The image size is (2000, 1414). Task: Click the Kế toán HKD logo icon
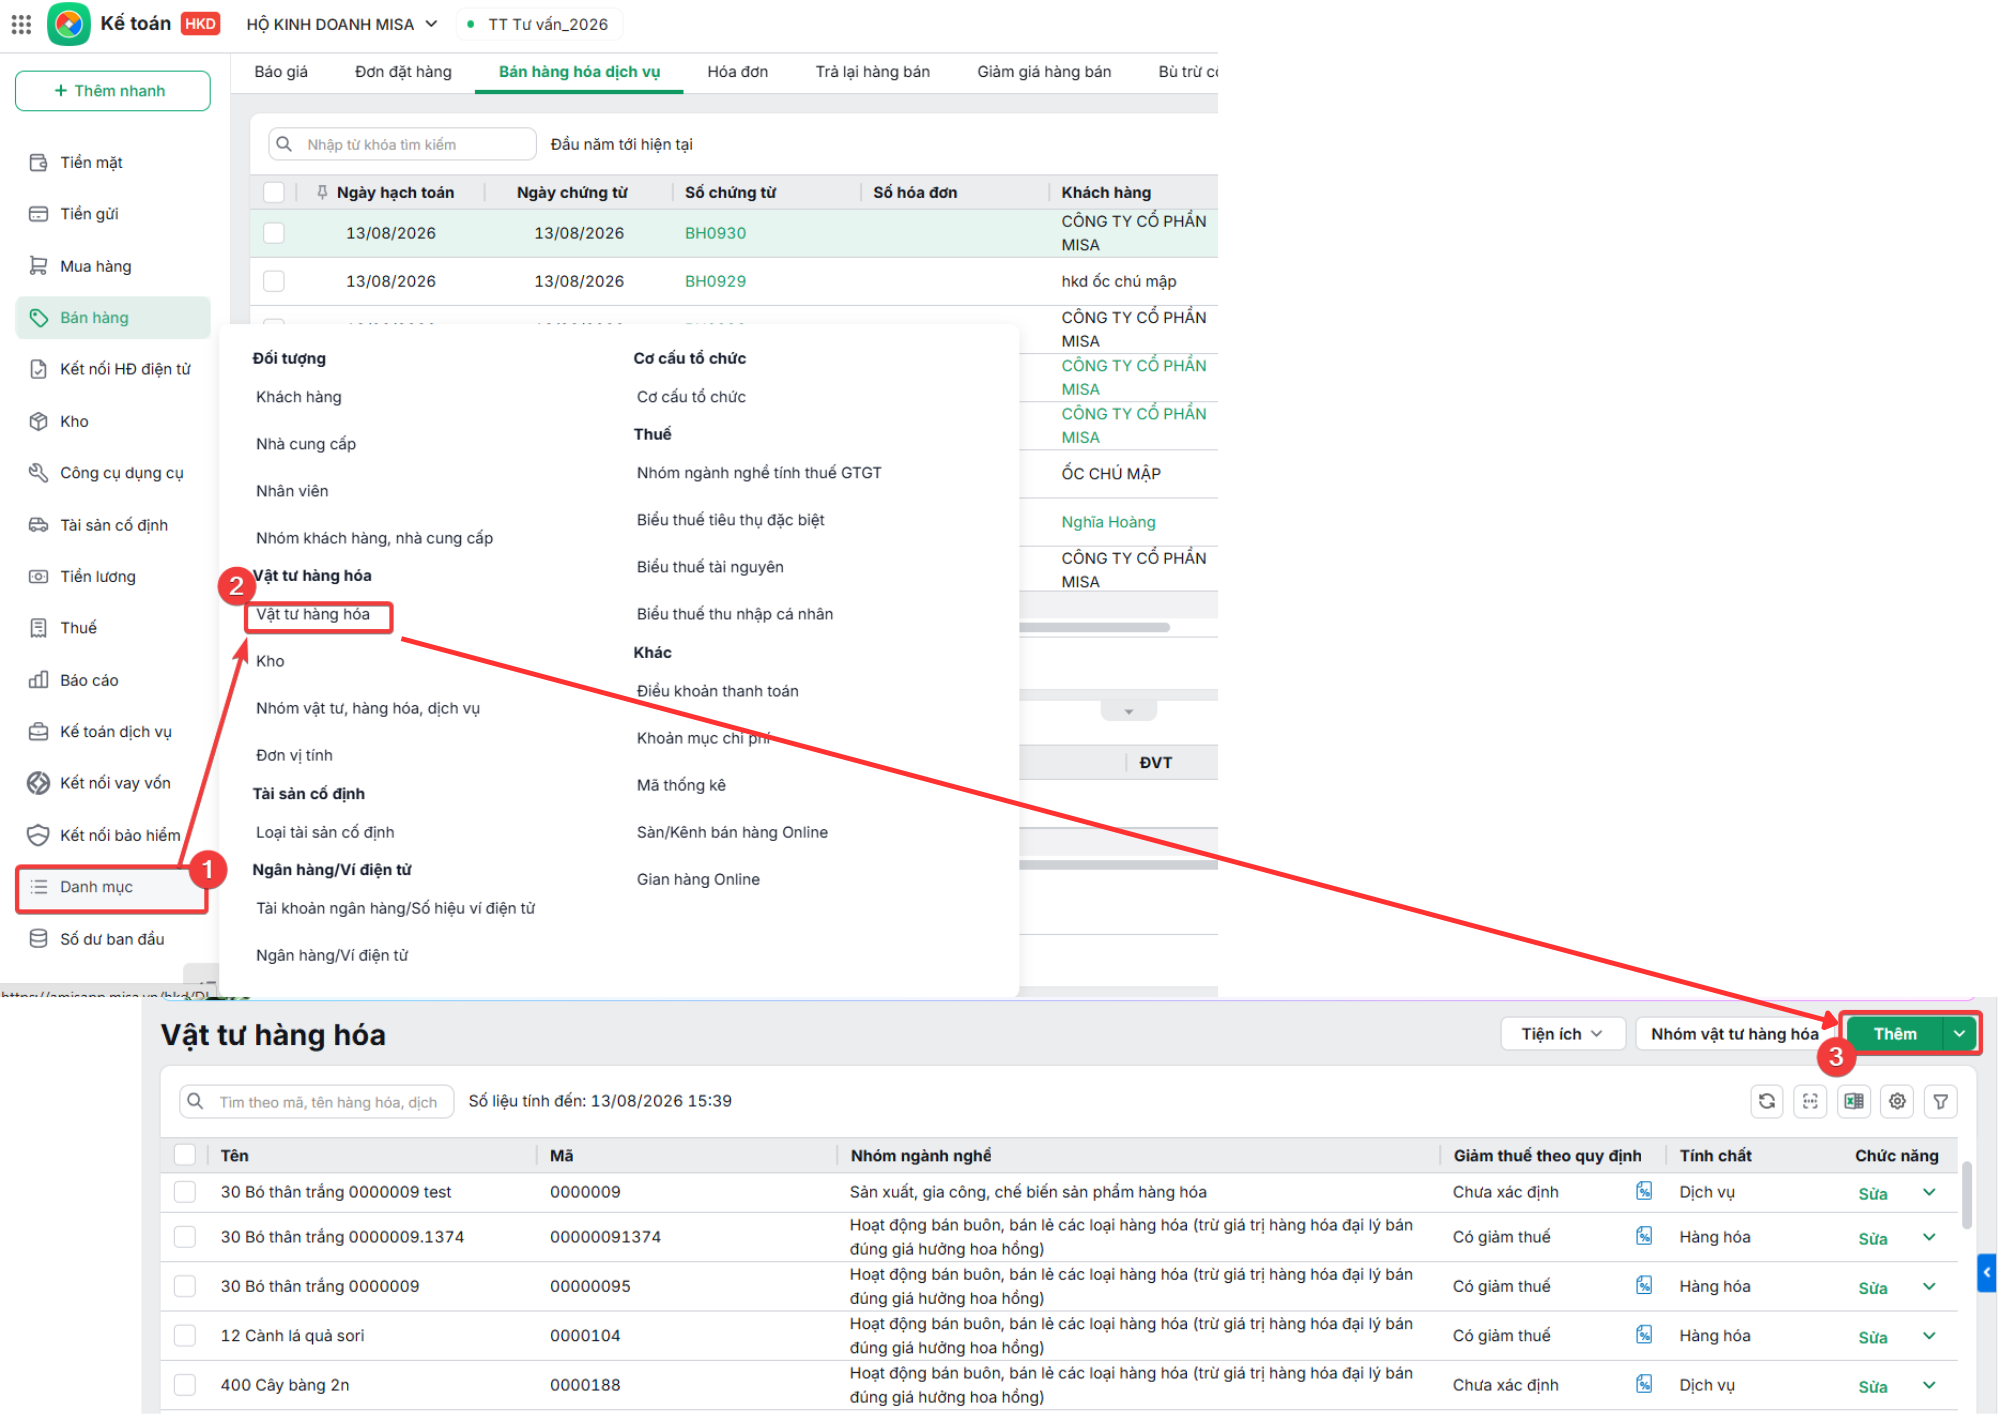(68, 23)
